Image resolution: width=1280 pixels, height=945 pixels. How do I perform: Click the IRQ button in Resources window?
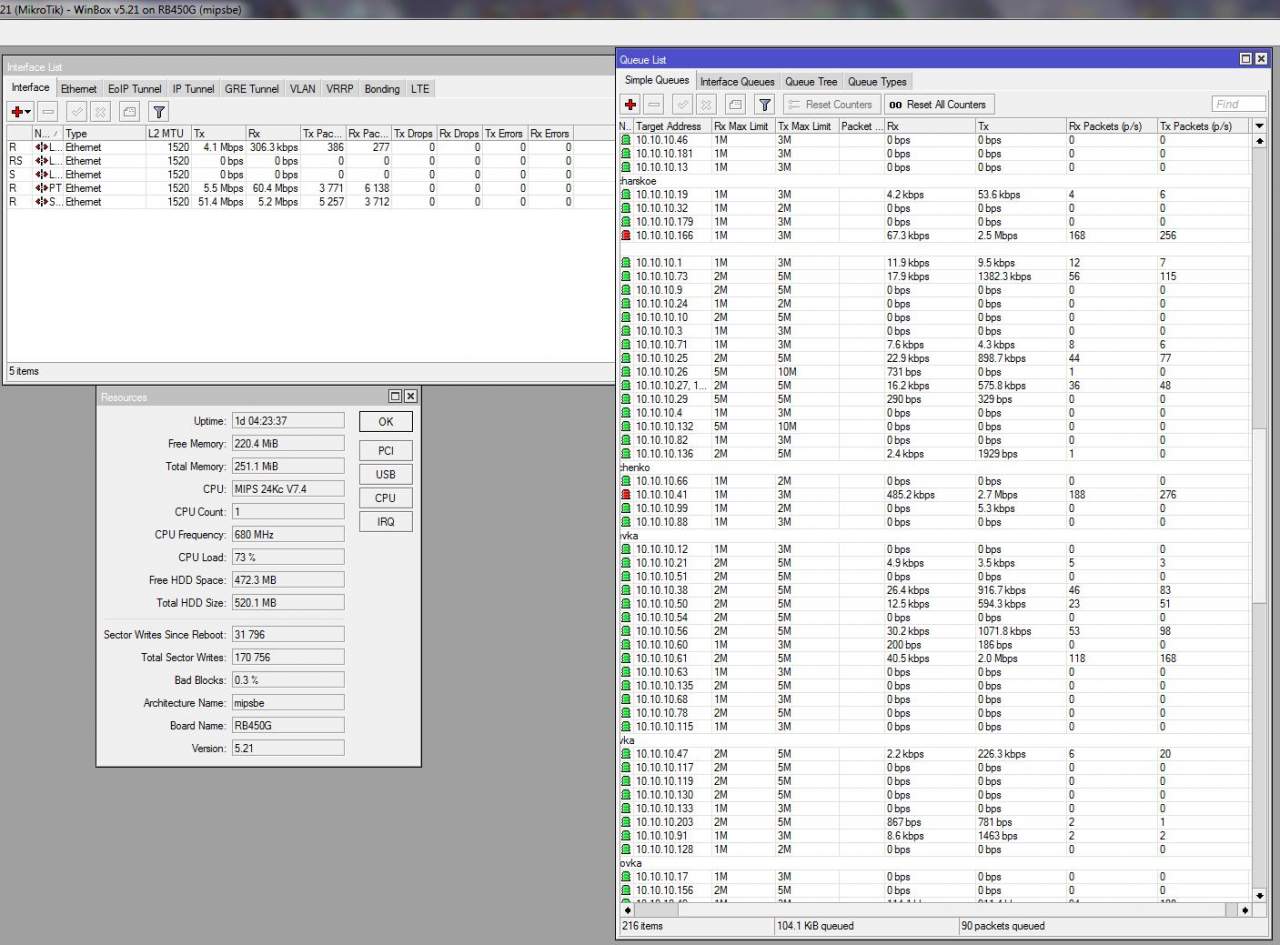[x=385, y=521]
